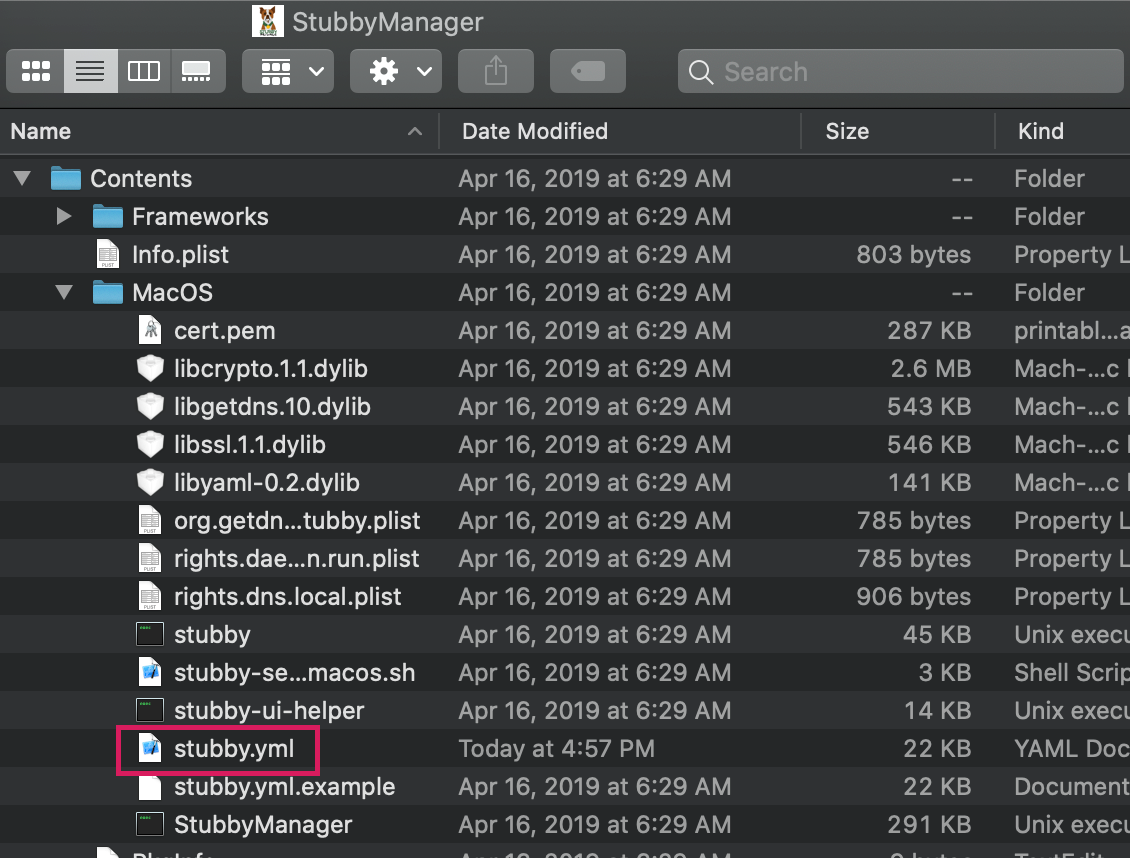
Task: Select the Info.plist file name
Action: [x=180, y=254]
